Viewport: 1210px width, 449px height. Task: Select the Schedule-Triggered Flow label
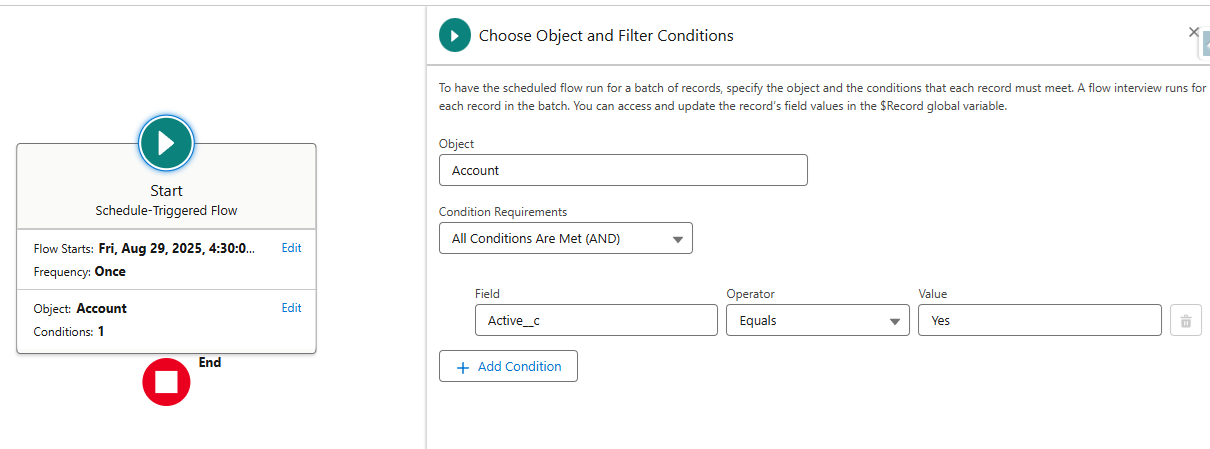point(166,211)
